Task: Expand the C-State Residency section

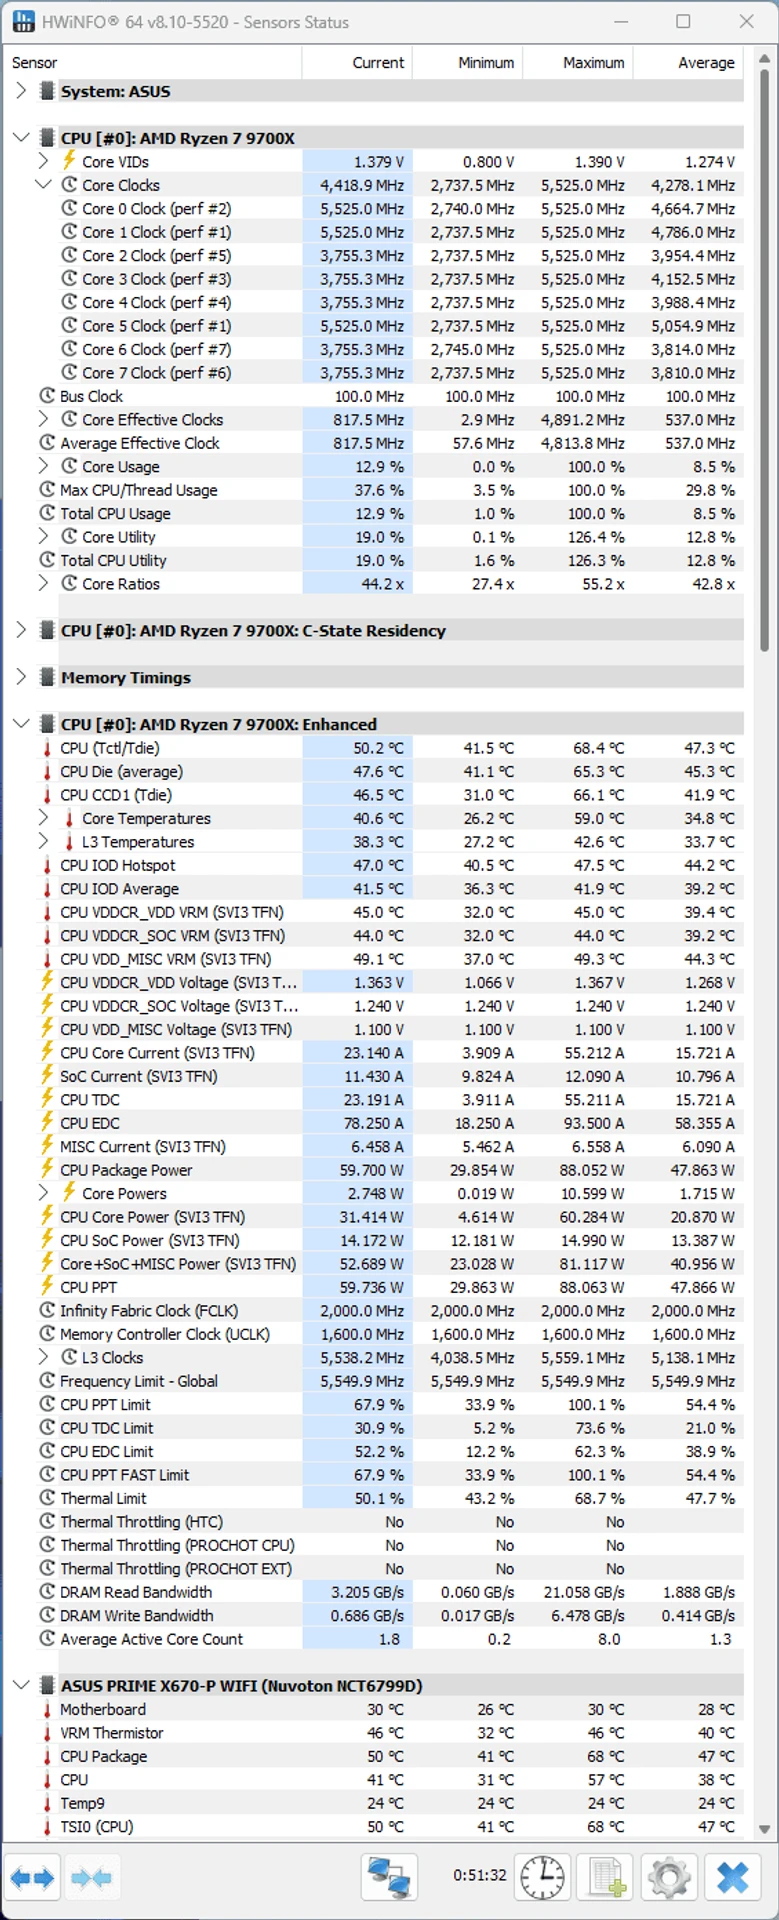Action: coord(21,630)
